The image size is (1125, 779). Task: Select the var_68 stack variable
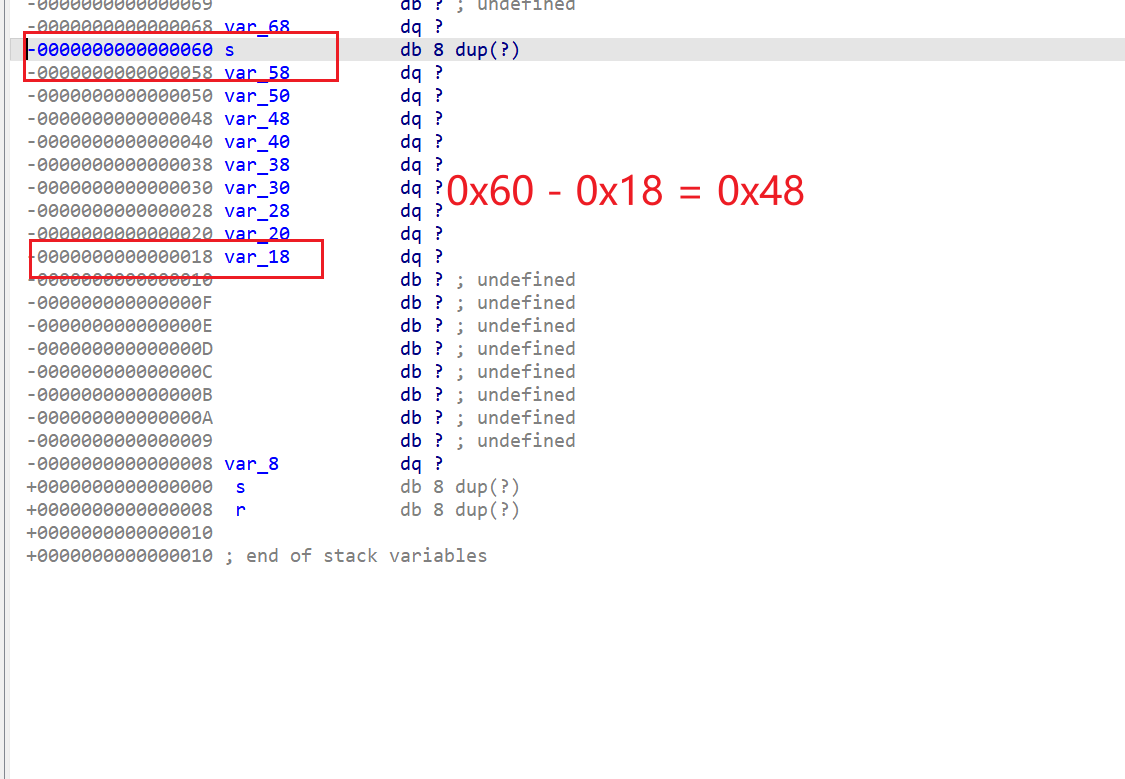point(257,27)
